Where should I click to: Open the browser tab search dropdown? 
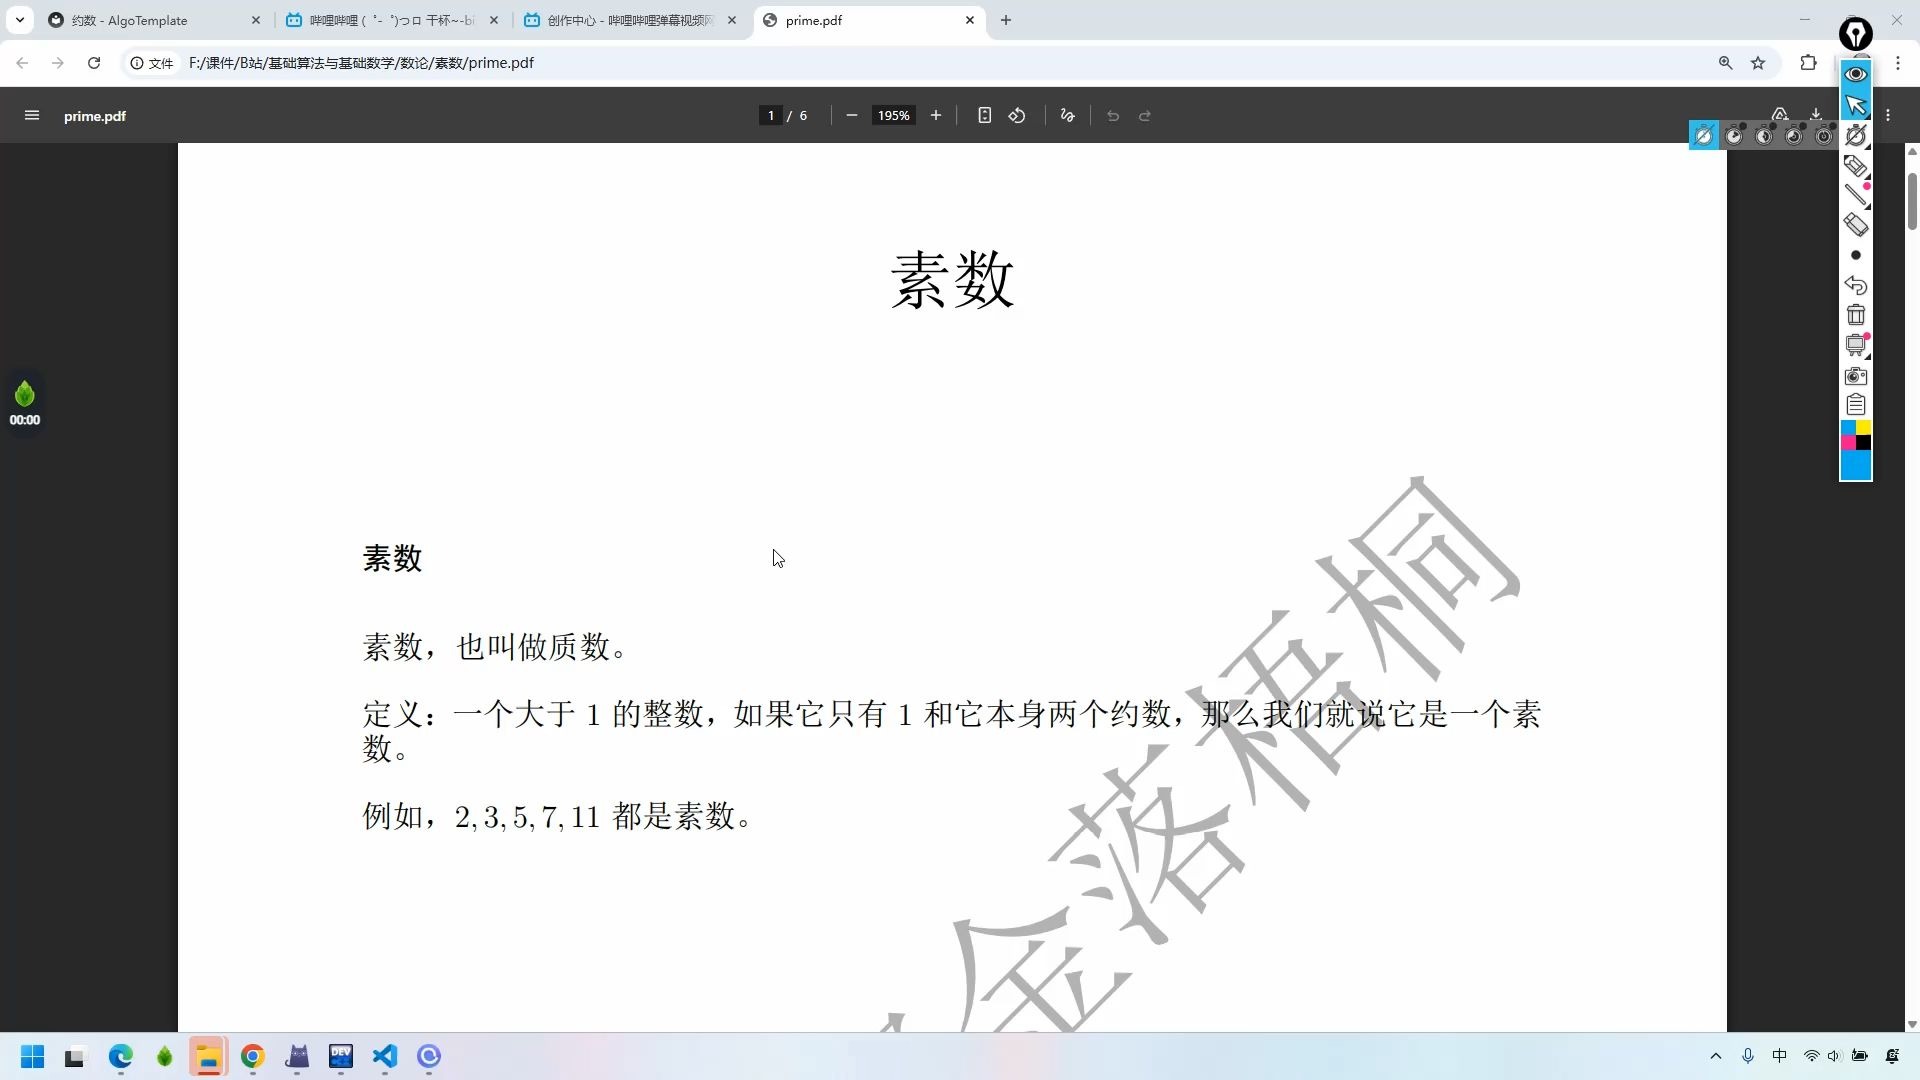coord(19,20)
